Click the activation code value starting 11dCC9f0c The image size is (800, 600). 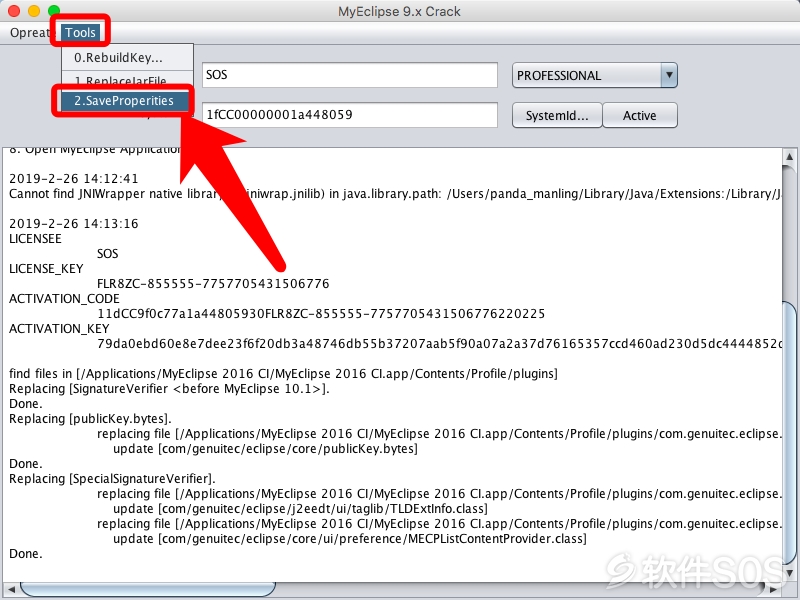(x=321, y=314)
